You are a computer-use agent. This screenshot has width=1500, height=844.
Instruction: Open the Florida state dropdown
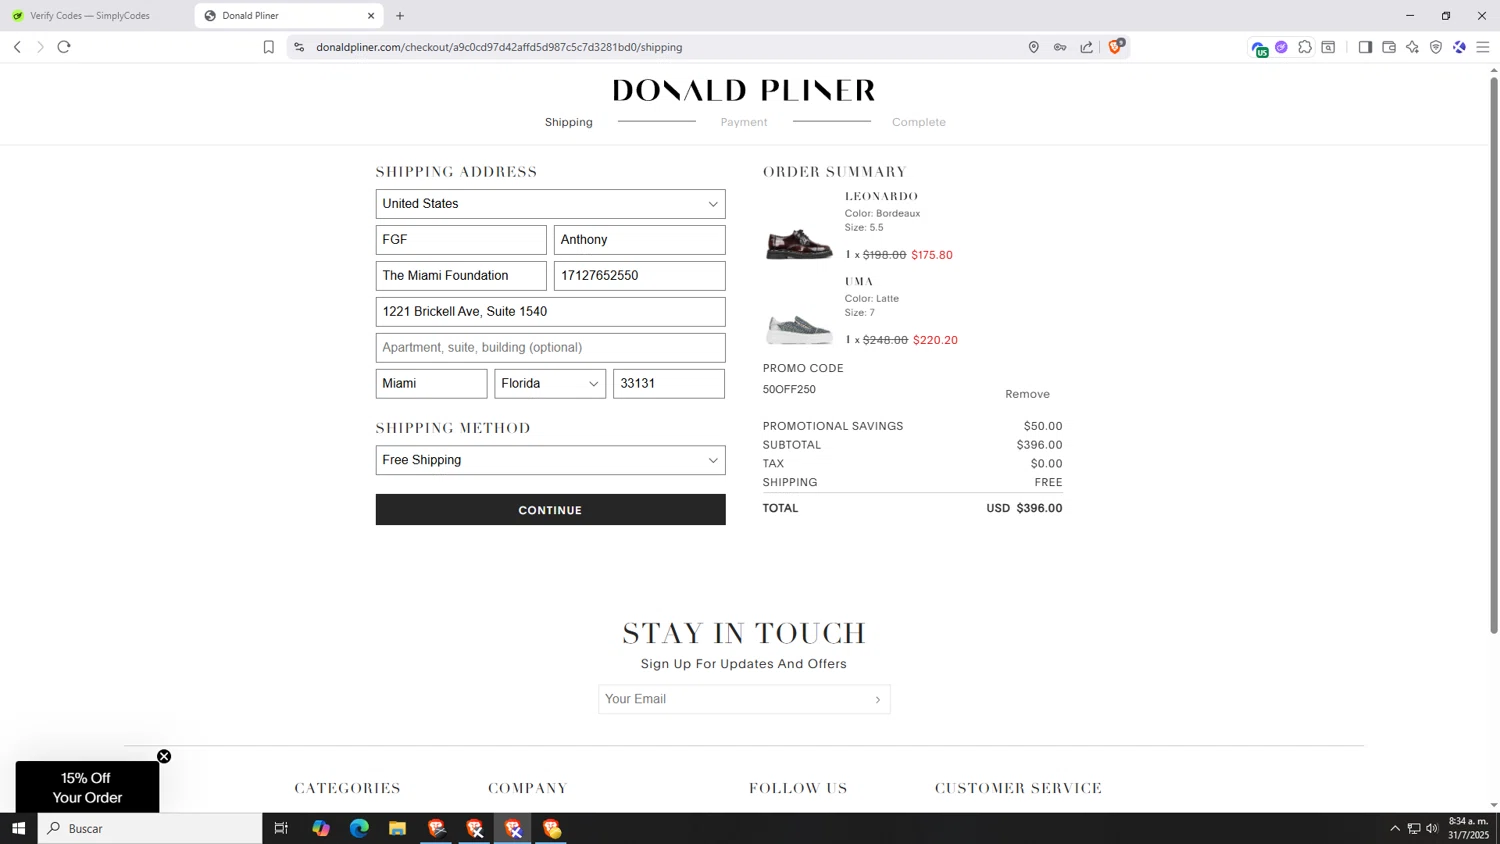tap(550, 384)
